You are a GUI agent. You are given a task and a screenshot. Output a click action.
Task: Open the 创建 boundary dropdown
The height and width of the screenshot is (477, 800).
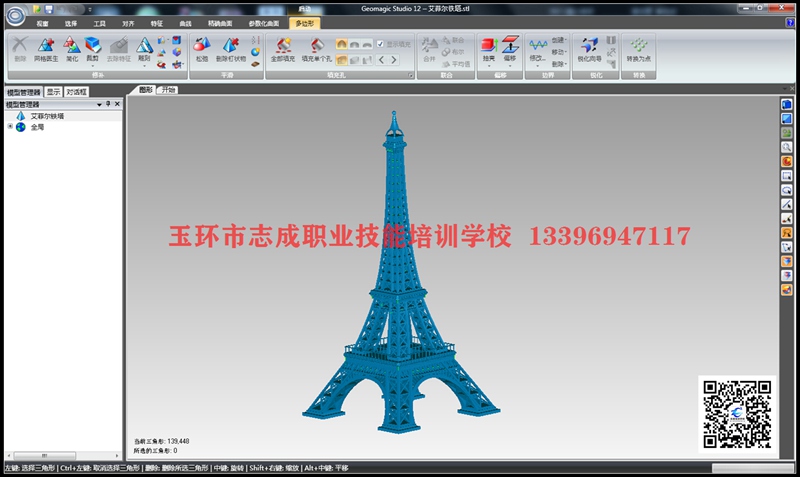click(559, 40)
